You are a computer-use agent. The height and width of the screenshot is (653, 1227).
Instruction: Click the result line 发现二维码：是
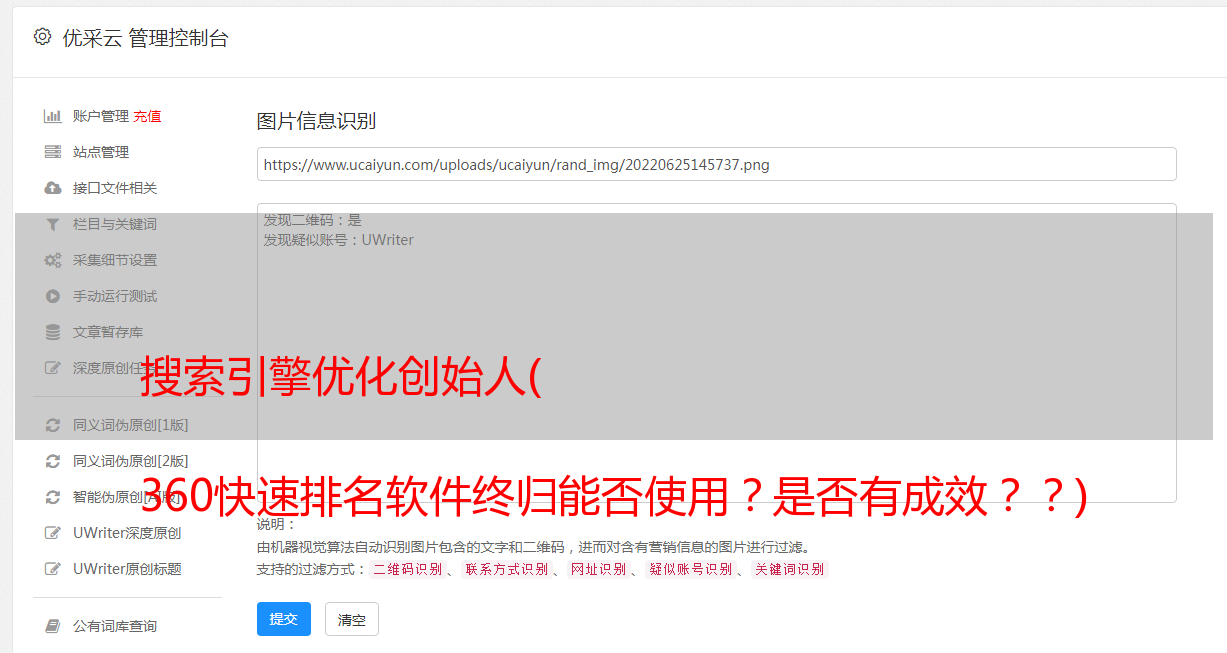coord(312,220)
